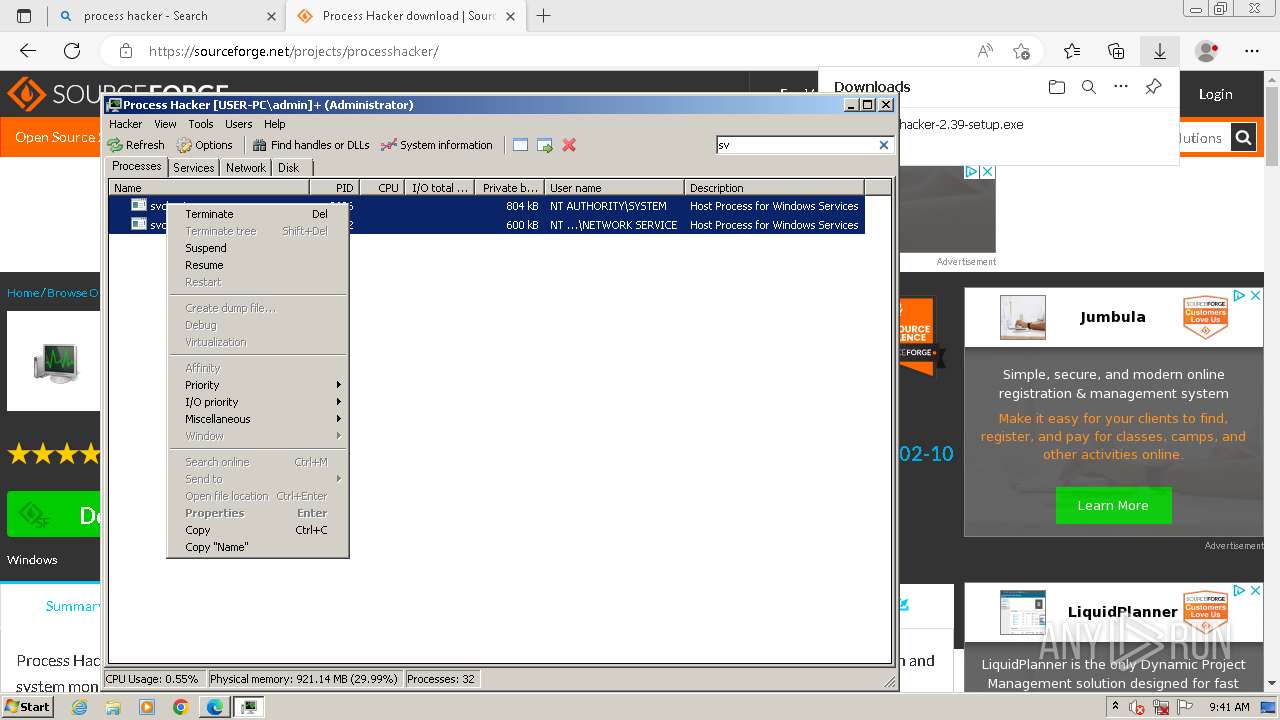Image resolution: width=1280 pixels, height=720 pixels.
Task: Sort by the I/O total column header
Action: [x=439, y=188]
